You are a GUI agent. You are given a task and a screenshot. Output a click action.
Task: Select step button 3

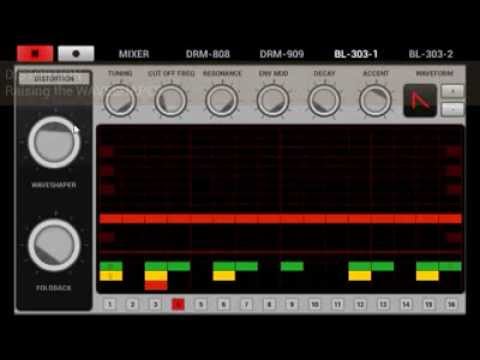[155, 304]
